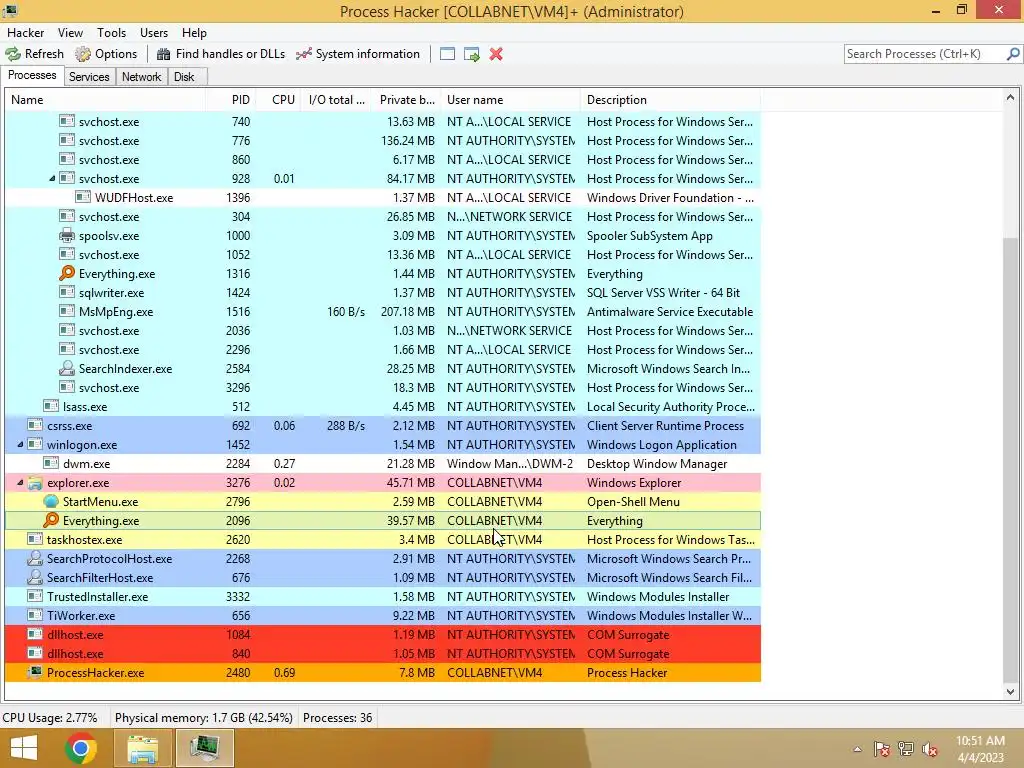Viewport: 1024px width, 768px height.
Task: Open the View menu
Action: tap(70, 33)
